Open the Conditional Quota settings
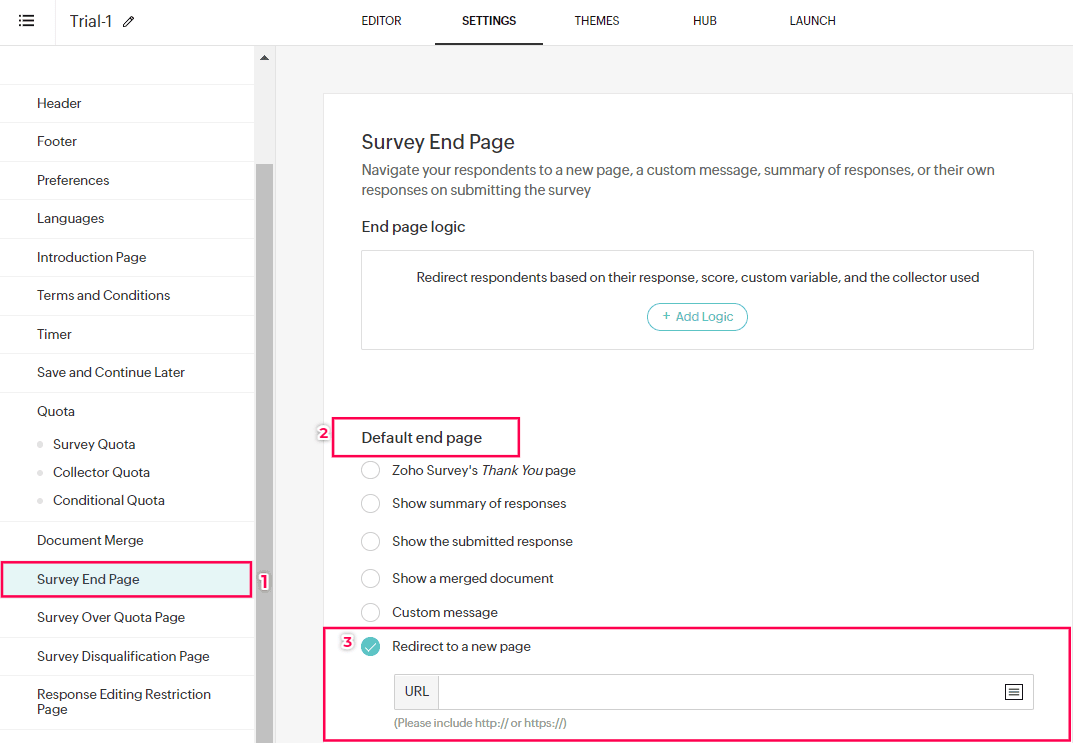 (x=109, y=500)
